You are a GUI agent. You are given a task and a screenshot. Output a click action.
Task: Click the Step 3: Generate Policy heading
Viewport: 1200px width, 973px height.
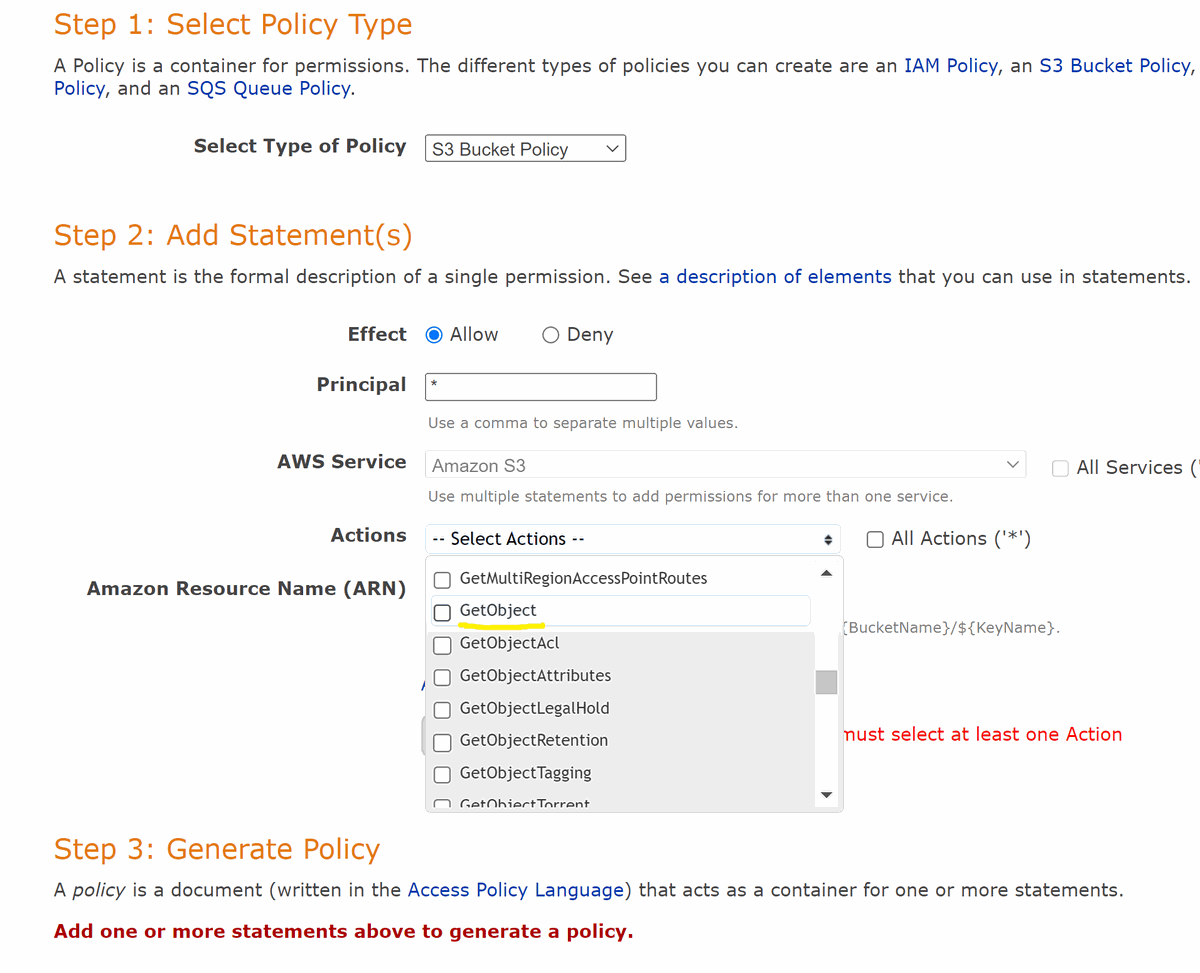tap(217, 849)
